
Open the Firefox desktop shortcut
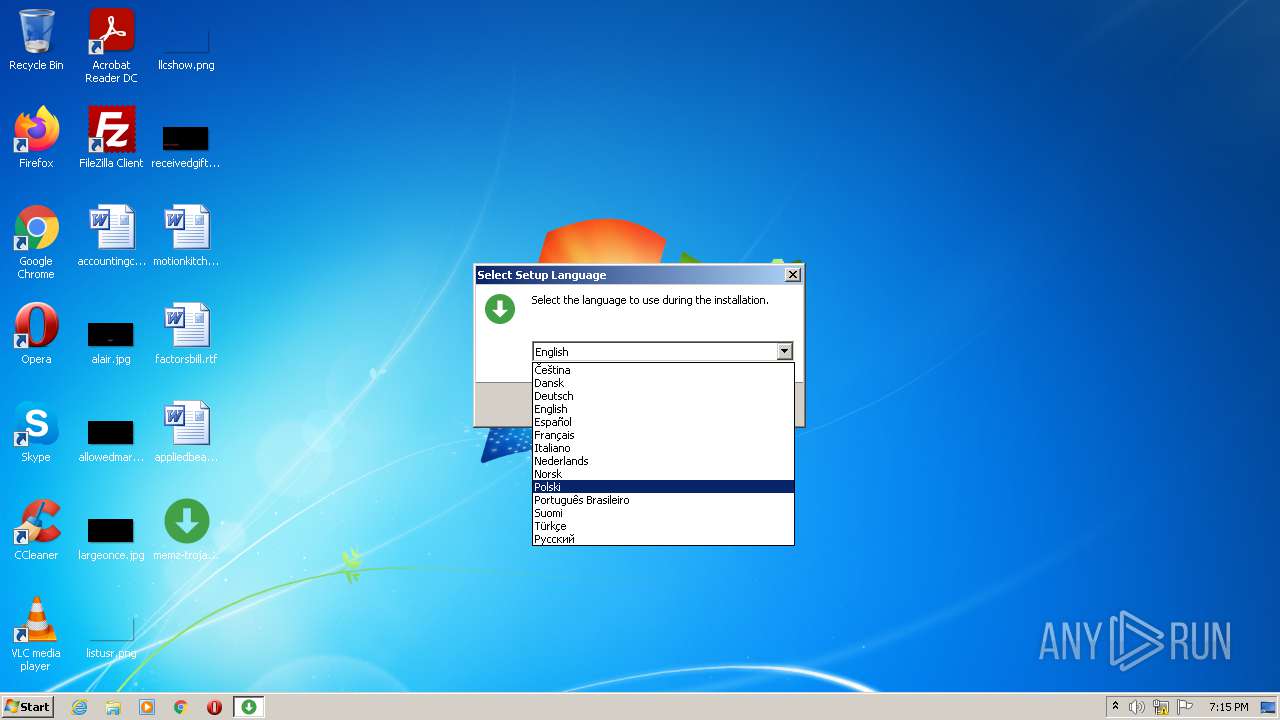[36, 138]
